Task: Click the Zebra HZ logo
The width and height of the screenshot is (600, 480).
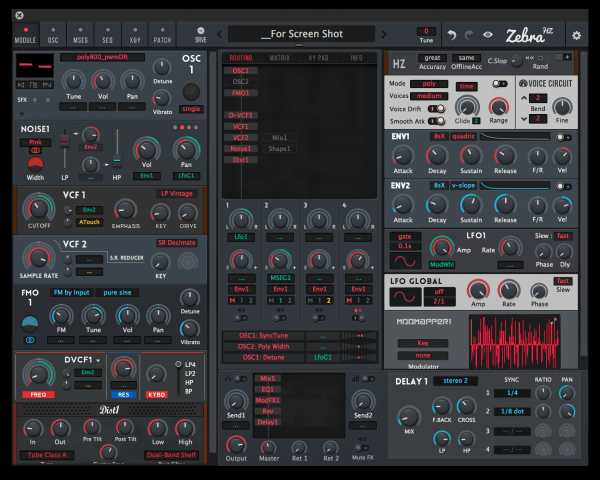Action: [x=529, y=35]
